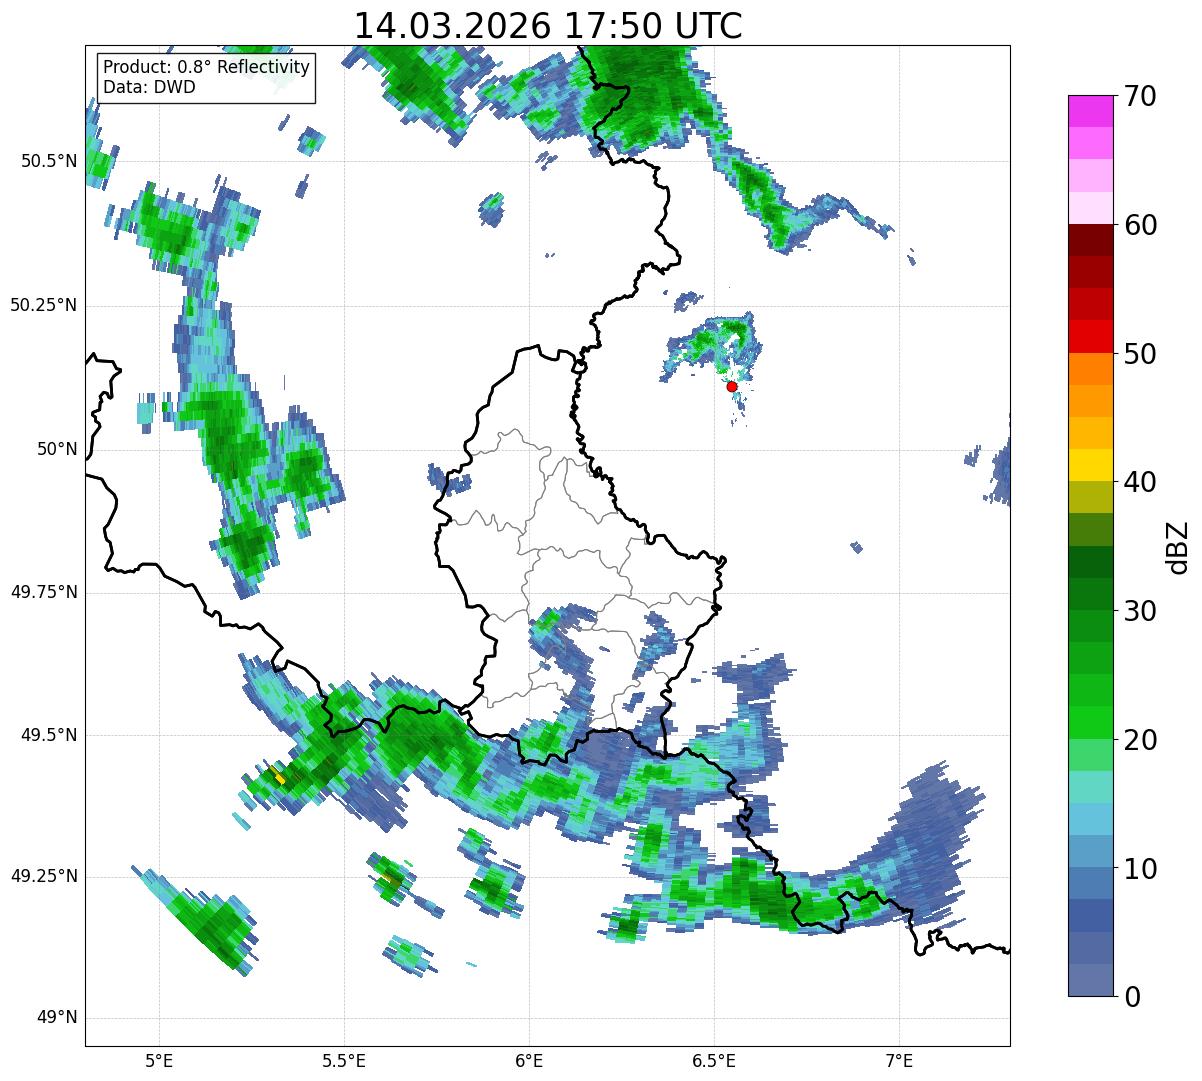The height and width of the screenshot is (1081, 1202).
Task: Click the latitude label '49°N'
Action: (x=57, y=1018)
